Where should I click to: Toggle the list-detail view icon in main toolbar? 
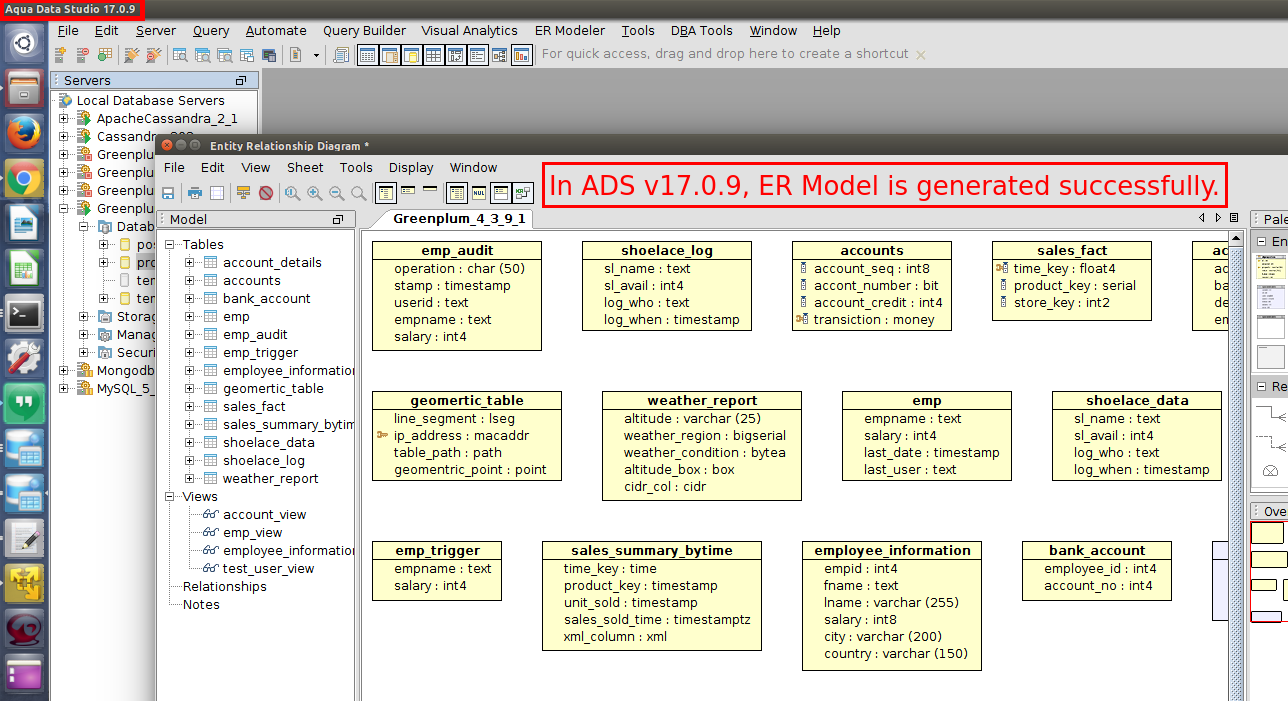click(477, 55)
